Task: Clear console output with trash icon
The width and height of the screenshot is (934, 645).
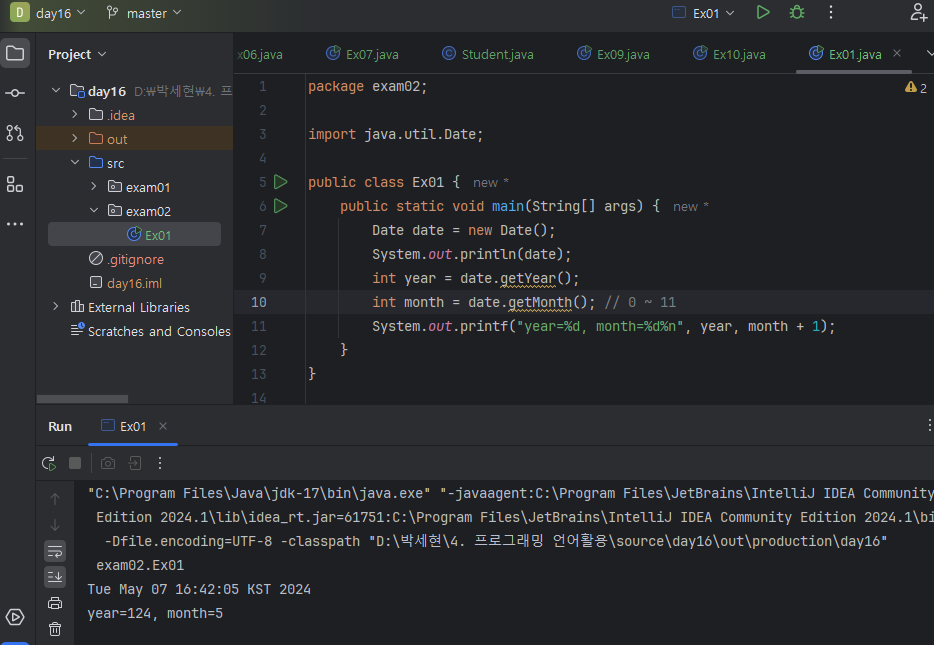Action: (x=55, y=628)
